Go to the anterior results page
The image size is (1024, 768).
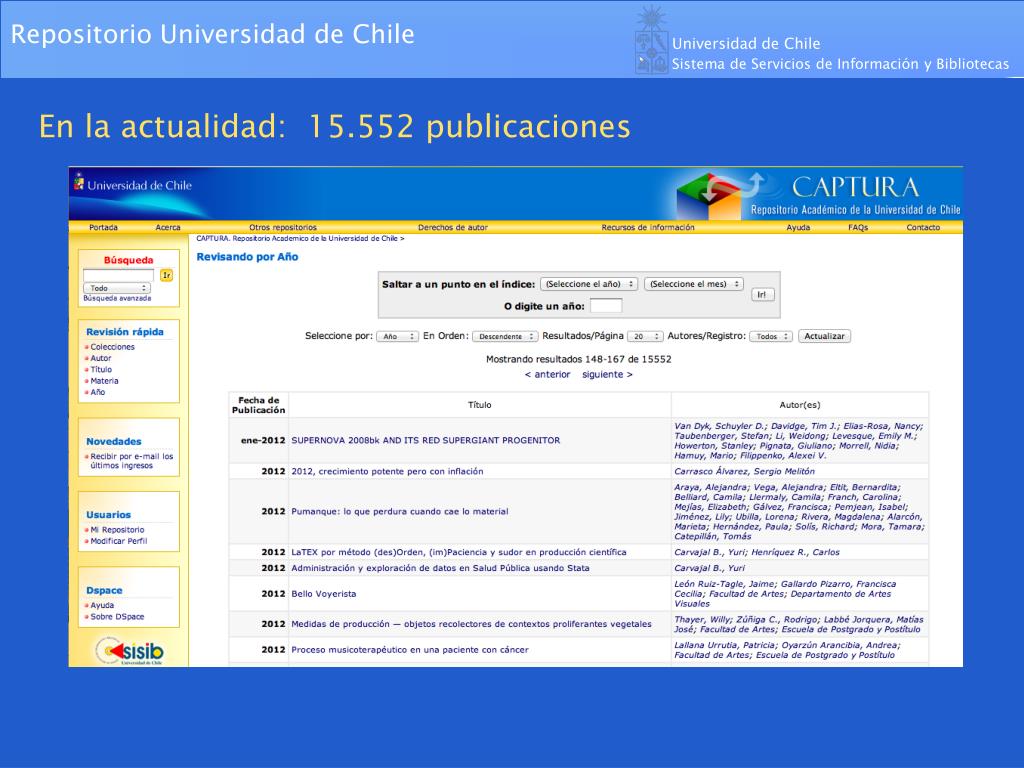548,374
